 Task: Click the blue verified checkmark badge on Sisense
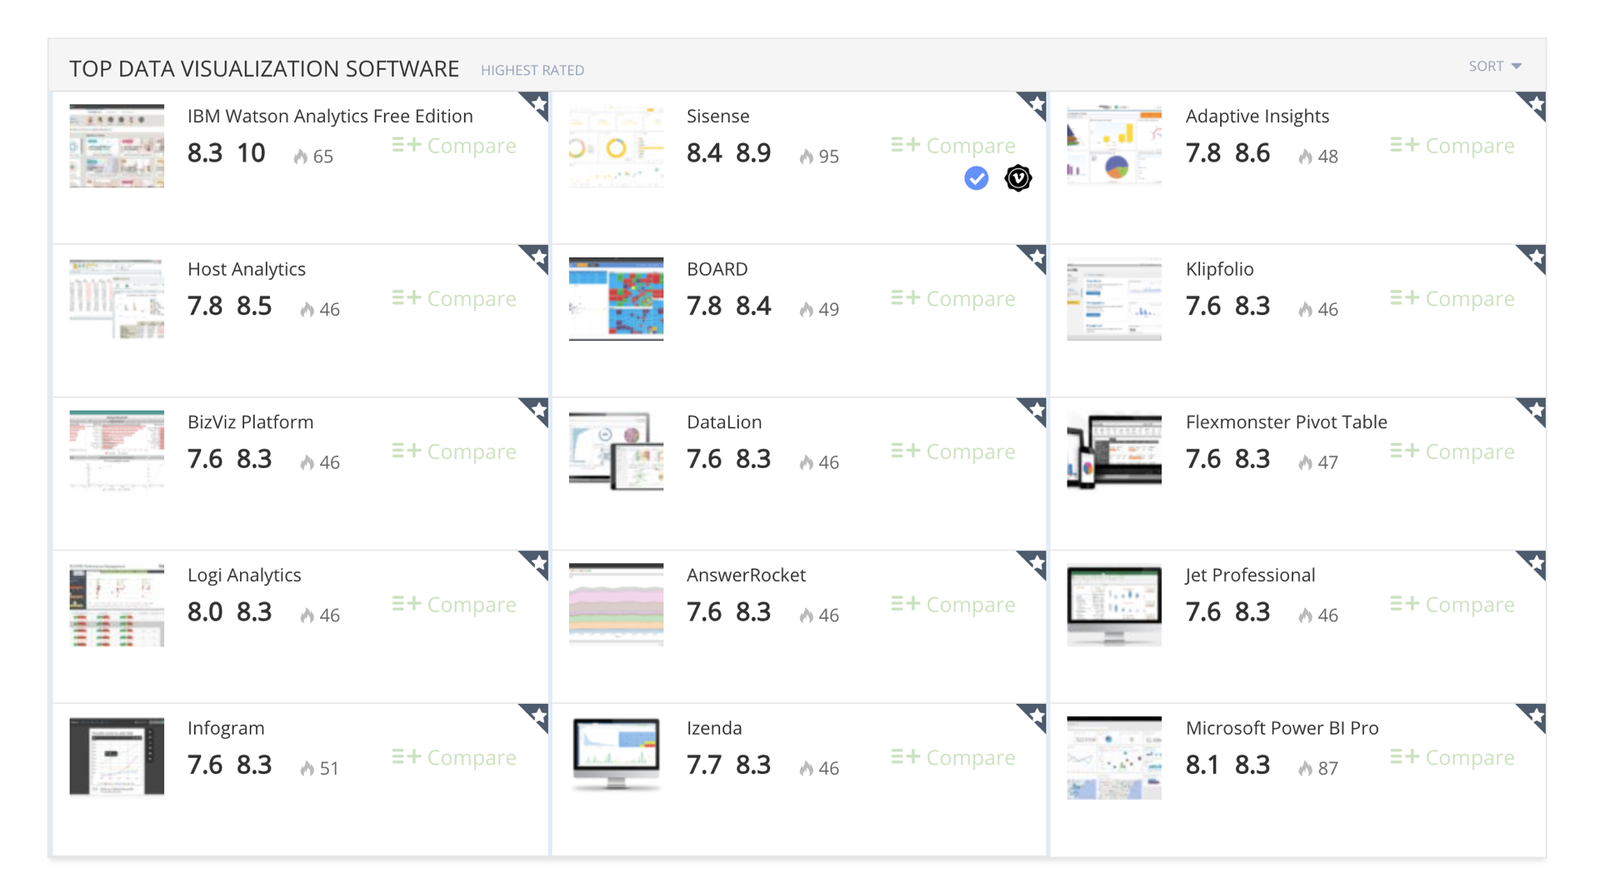tap(976, 178)
